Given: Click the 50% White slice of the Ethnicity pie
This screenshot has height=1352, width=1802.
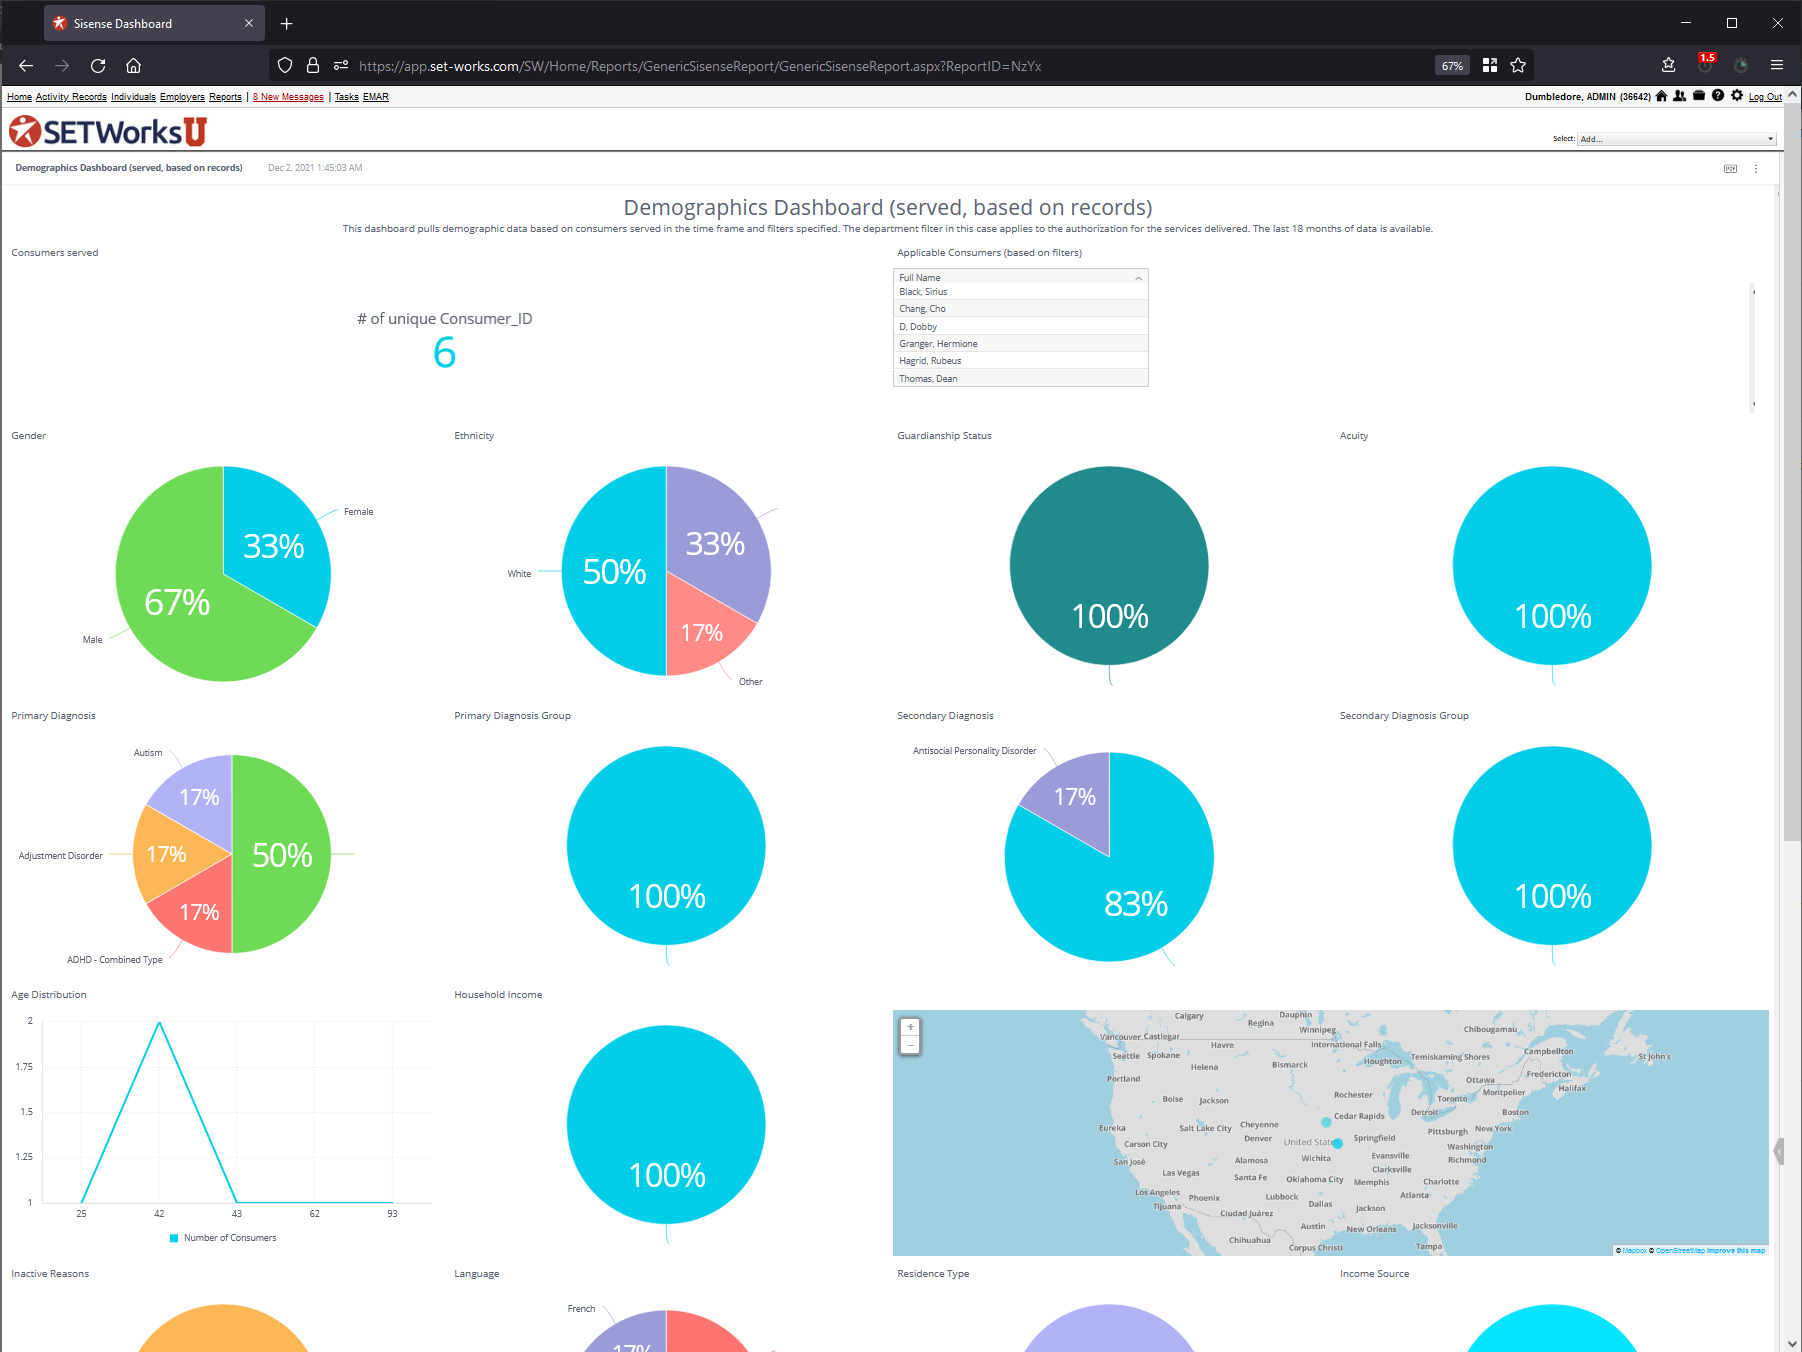Looking at the screenshot, I should (x=612, y=572).
